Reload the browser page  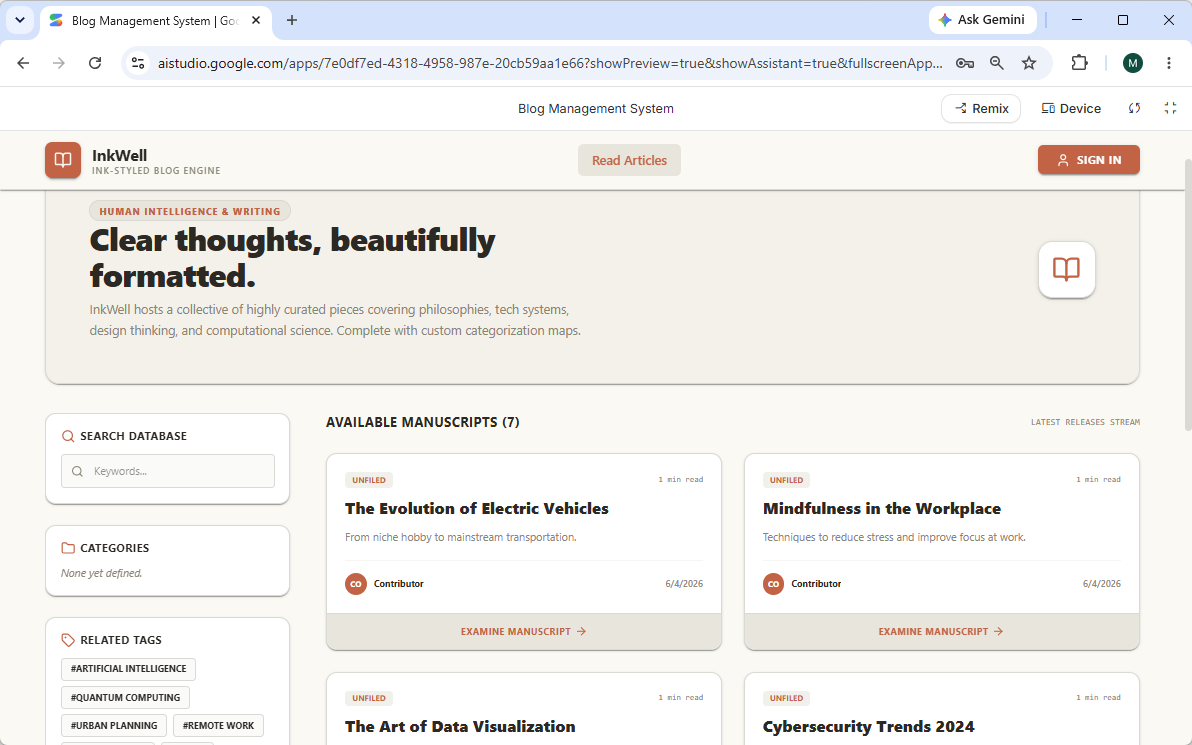coord(95,63)
